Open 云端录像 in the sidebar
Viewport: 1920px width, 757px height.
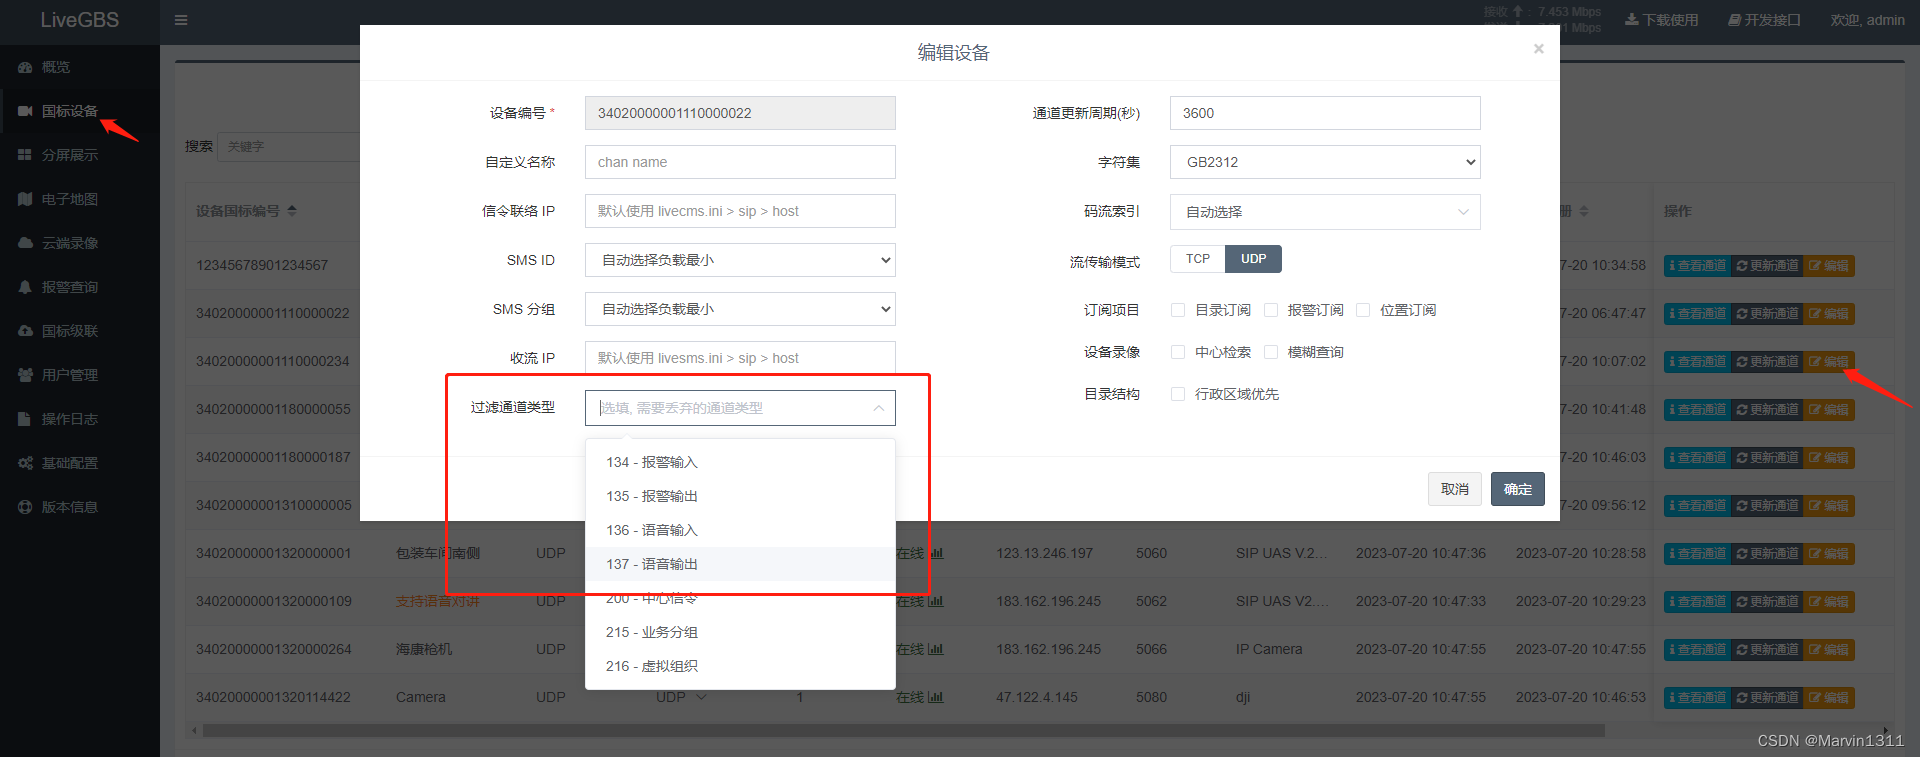70,243
